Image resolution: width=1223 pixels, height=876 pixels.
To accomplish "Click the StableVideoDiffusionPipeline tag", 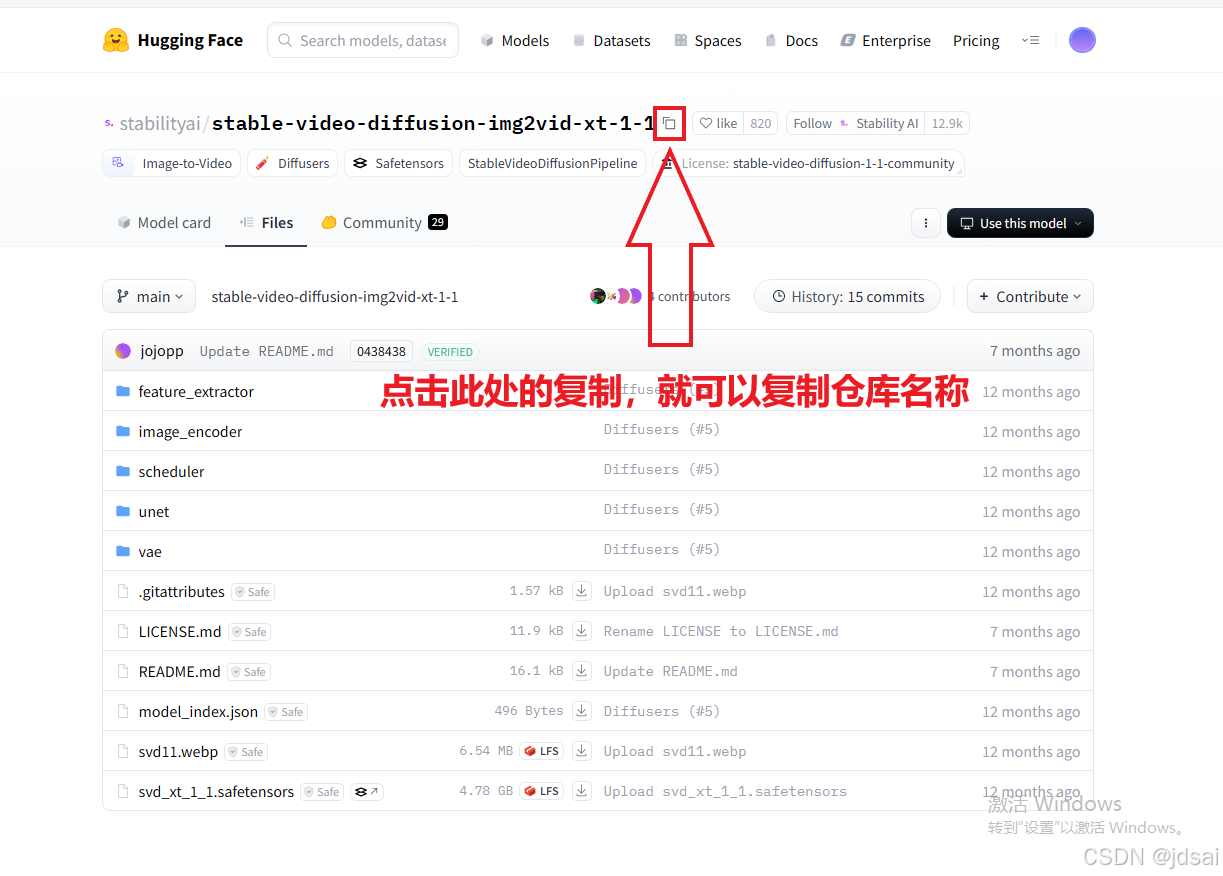I will pos(552,163).
